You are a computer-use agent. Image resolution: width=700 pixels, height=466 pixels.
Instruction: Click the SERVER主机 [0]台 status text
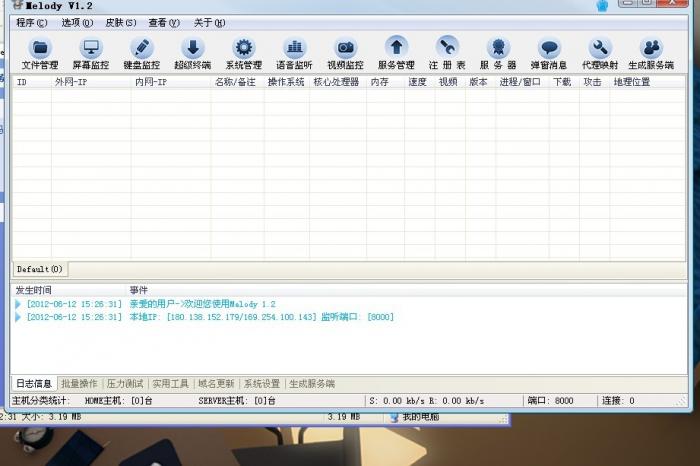(x=237, y=401)
